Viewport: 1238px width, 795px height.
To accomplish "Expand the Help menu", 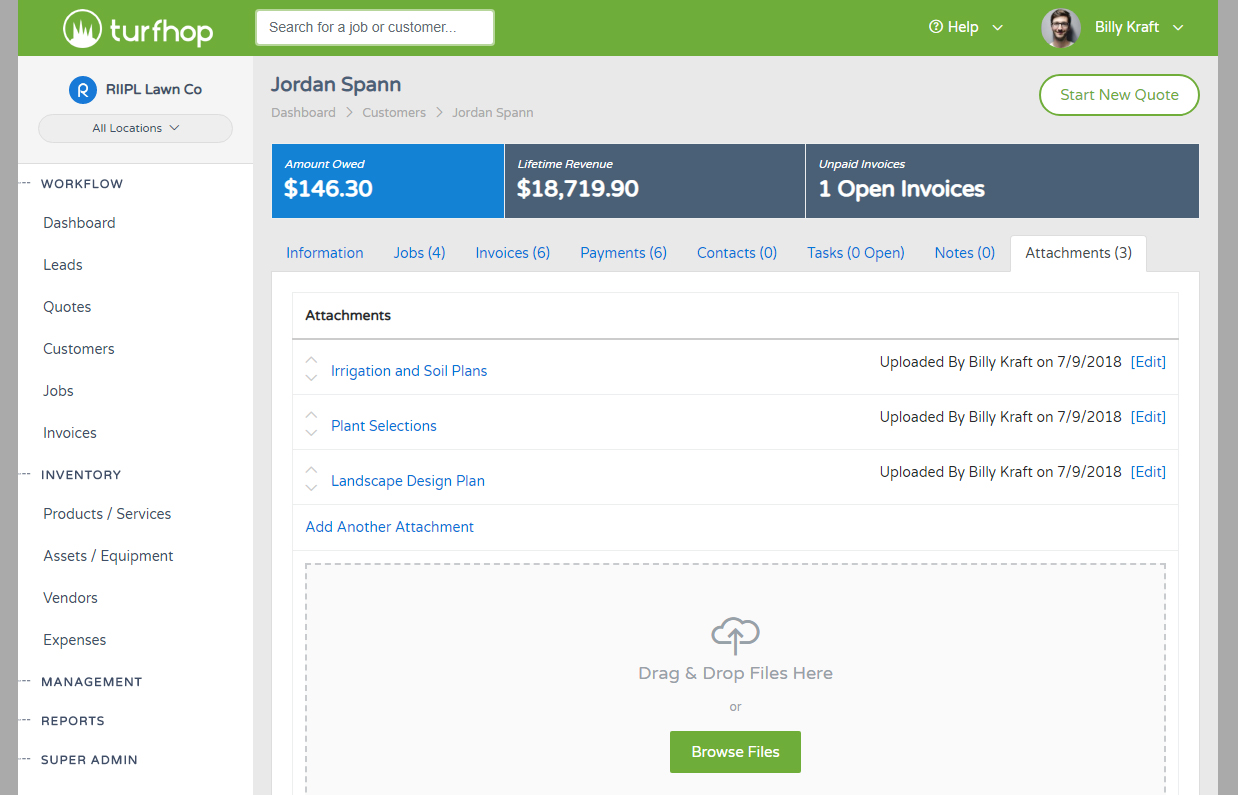I will pos(965,27).
